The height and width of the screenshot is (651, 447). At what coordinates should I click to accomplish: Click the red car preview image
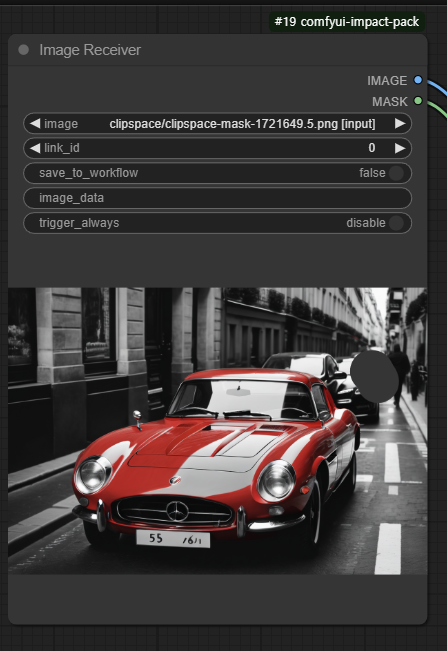click(217, 431)
